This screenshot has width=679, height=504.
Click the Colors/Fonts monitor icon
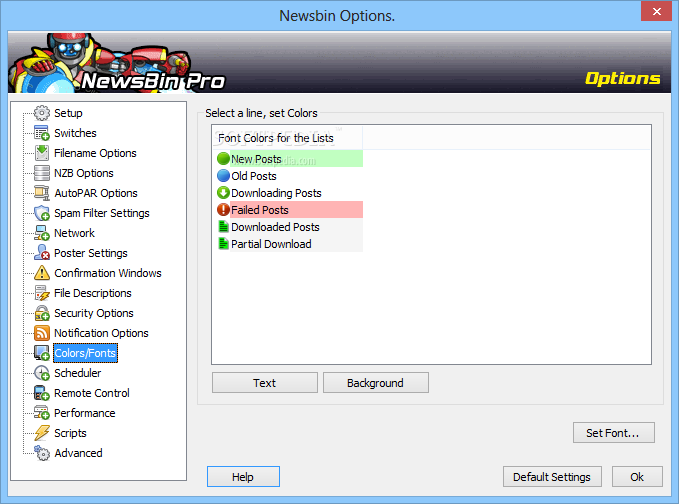[42, 353]
